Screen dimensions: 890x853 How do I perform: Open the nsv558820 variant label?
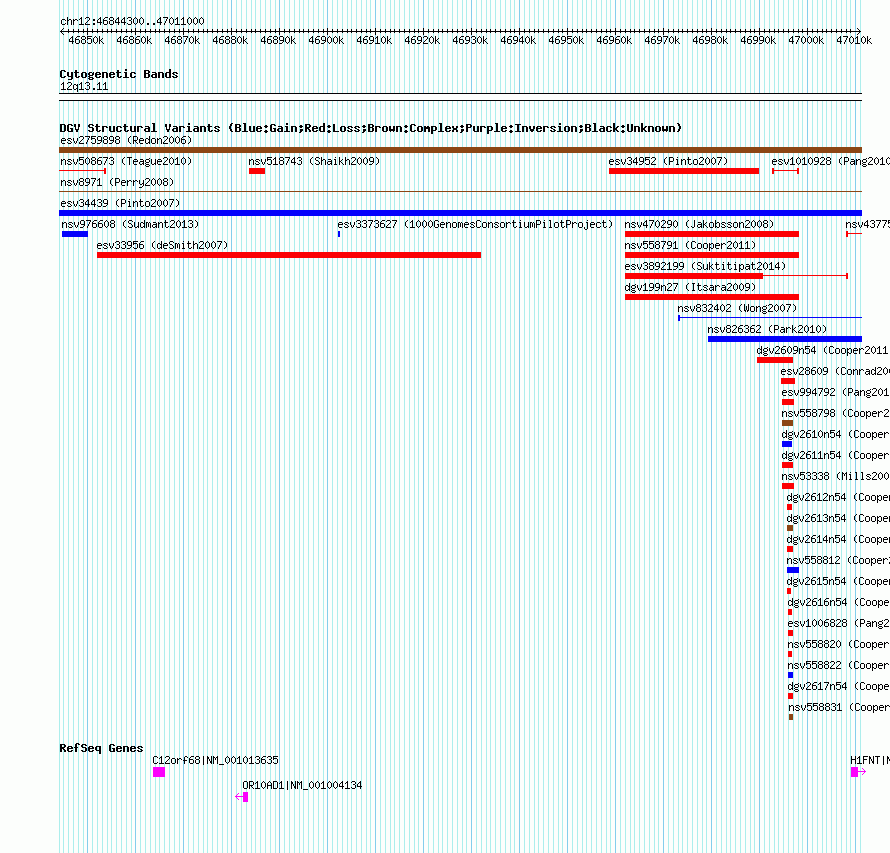(838, 644)
